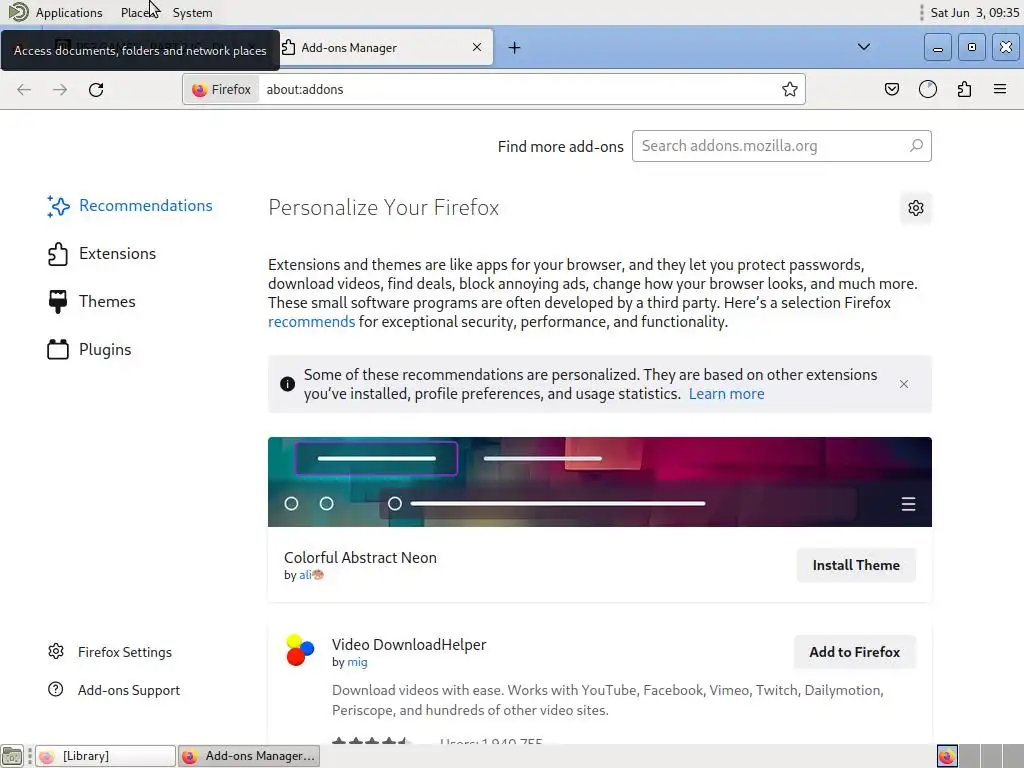This screenshot has height=768, width=1024.
Task: Click the Colorful Abstract Neon theme preview
Action: [x=600, y=482]
